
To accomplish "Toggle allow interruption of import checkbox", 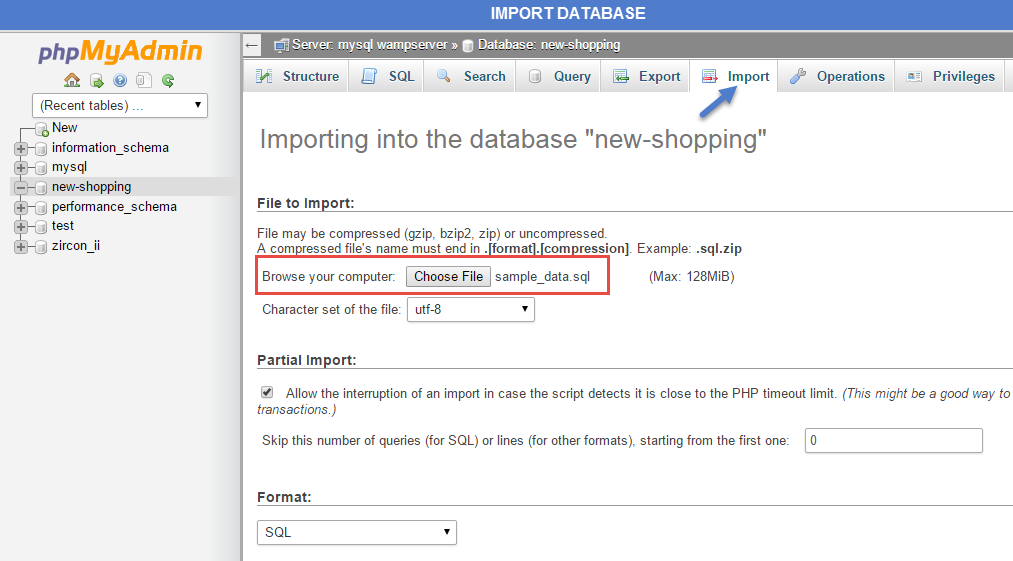I will [267, 392].
